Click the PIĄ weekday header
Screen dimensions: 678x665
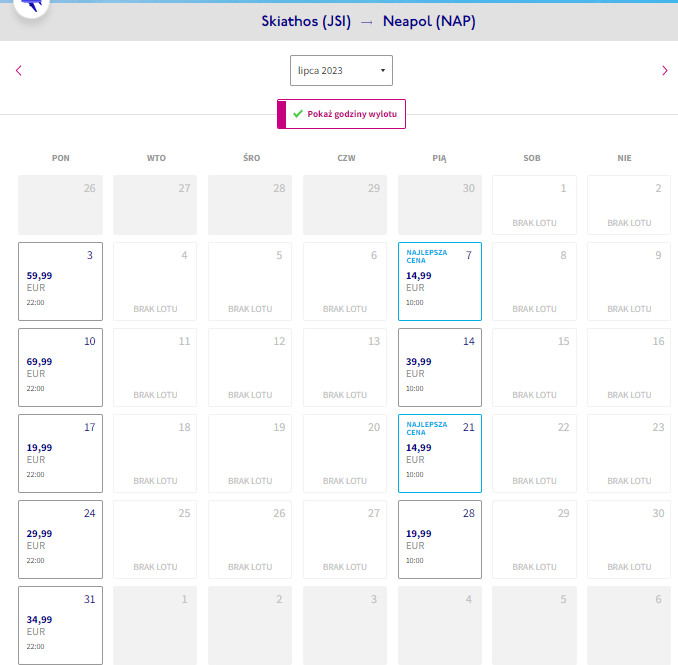pos(439,158)
